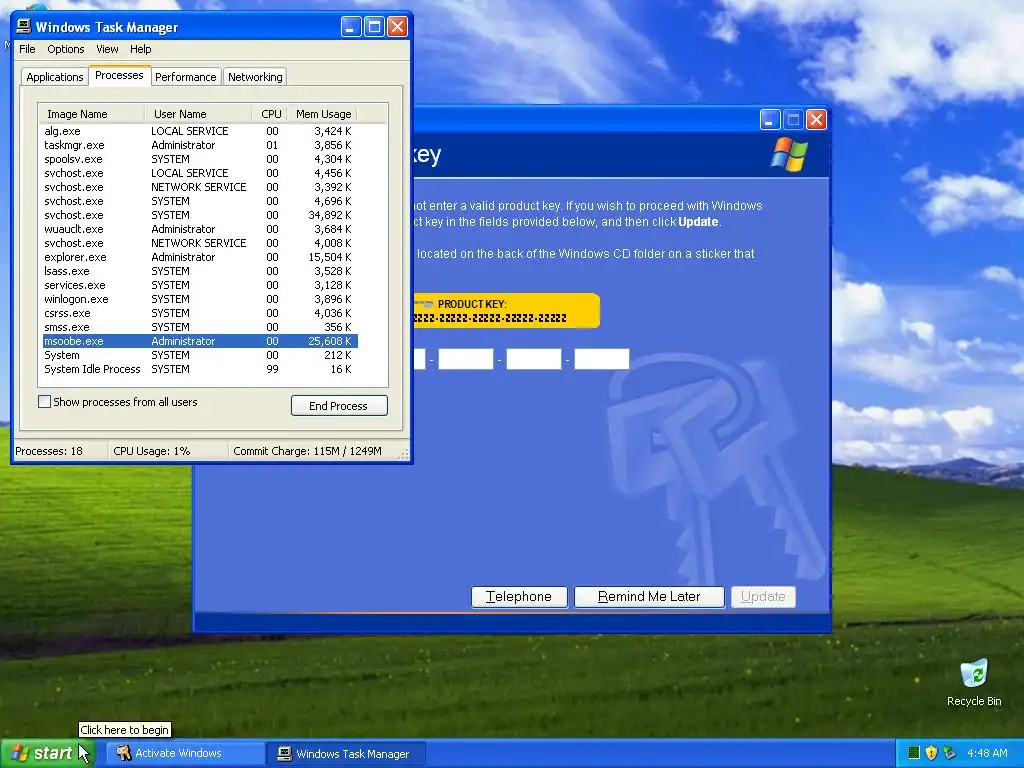Viewport: 1024px width, 768px height.
Task: Click the Telephone button
Action: [519, 597]
